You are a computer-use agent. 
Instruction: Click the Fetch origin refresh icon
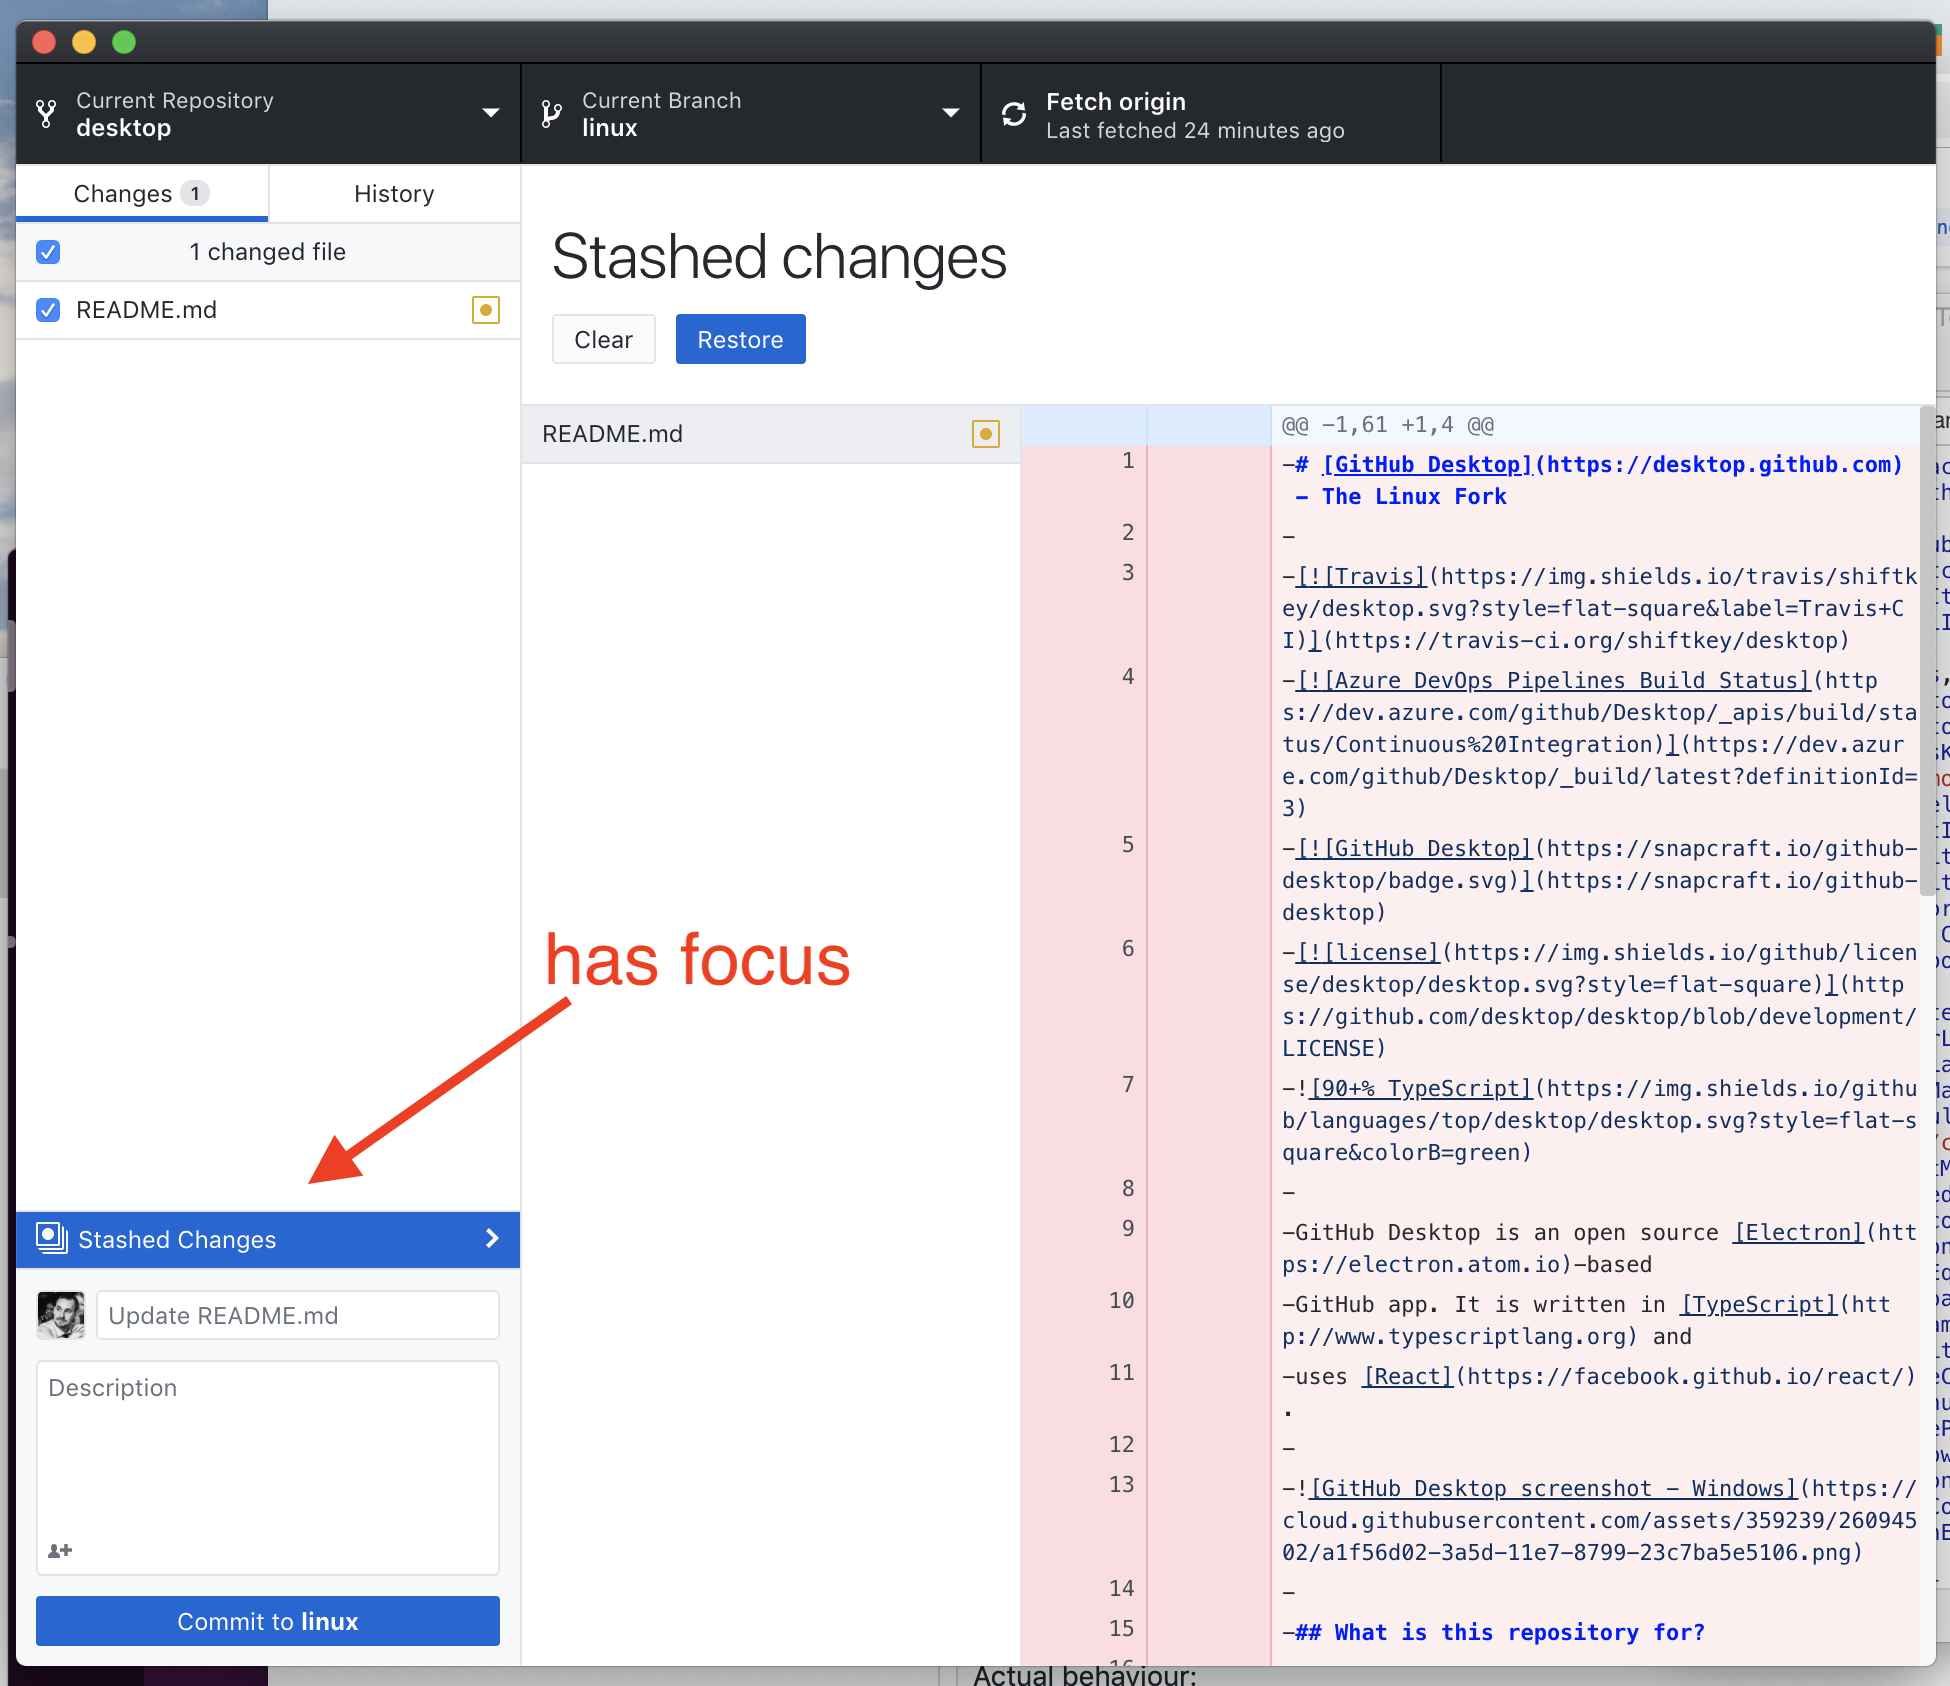click(x=1013, y=113)
